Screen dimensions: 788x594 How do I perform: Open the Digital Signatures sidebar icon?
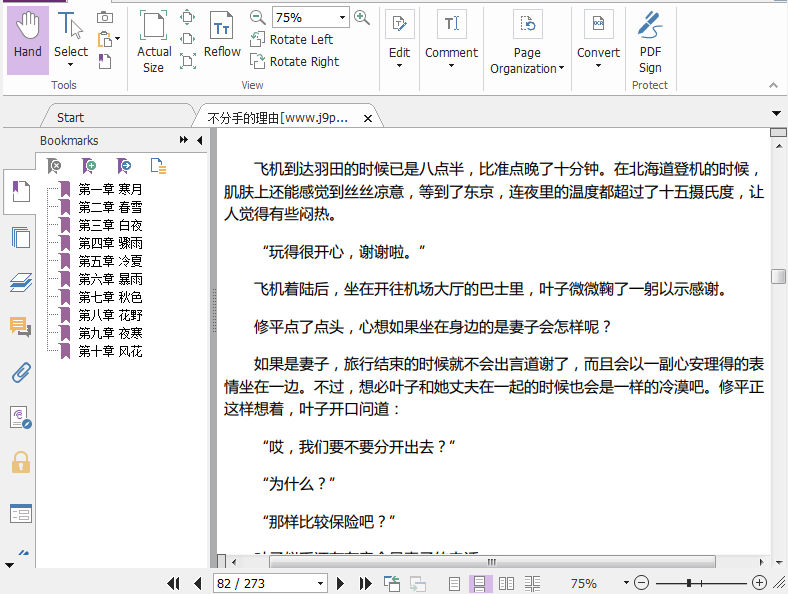(x=21, y=418)
